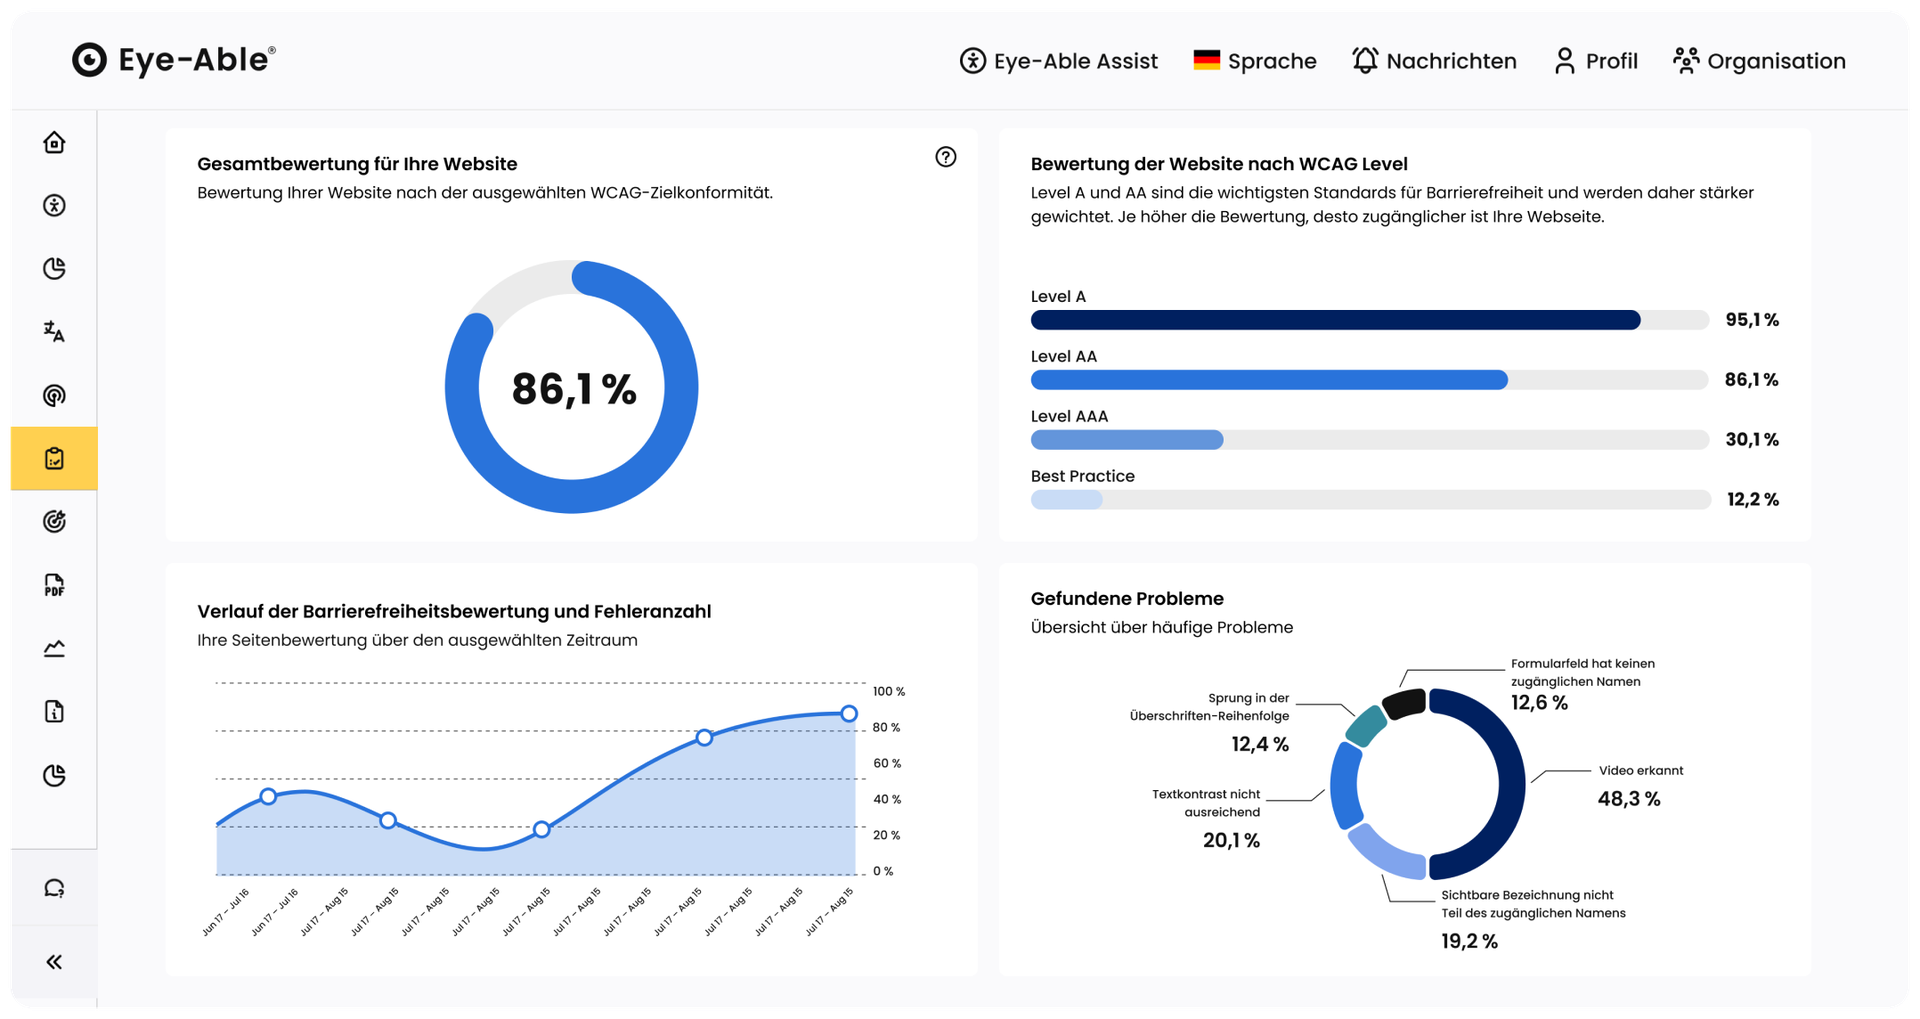Select the PDF document sidebar icon
Image resolution: width=1920 pixels, height=1019 pixels.
[54, 585]
